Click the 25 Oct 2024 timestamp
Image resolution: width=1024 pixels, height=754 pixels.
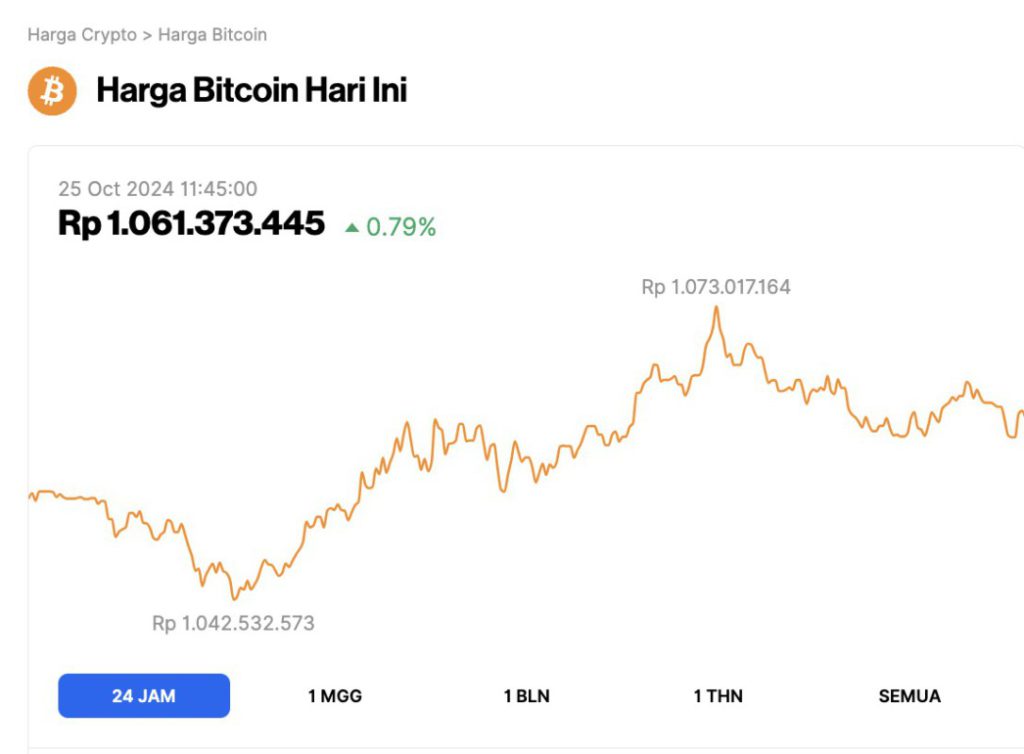coord(157,188)
